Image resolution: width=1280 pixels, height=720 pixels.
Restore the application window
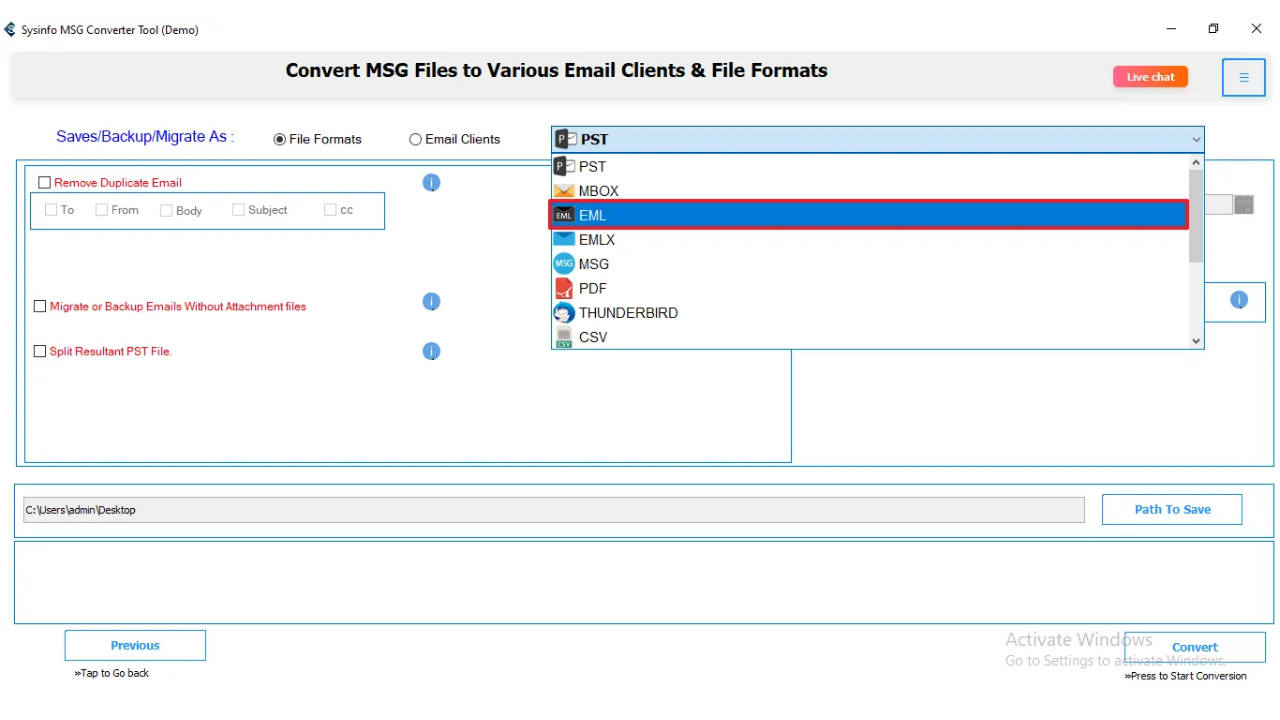click(x=1213, y=29)
